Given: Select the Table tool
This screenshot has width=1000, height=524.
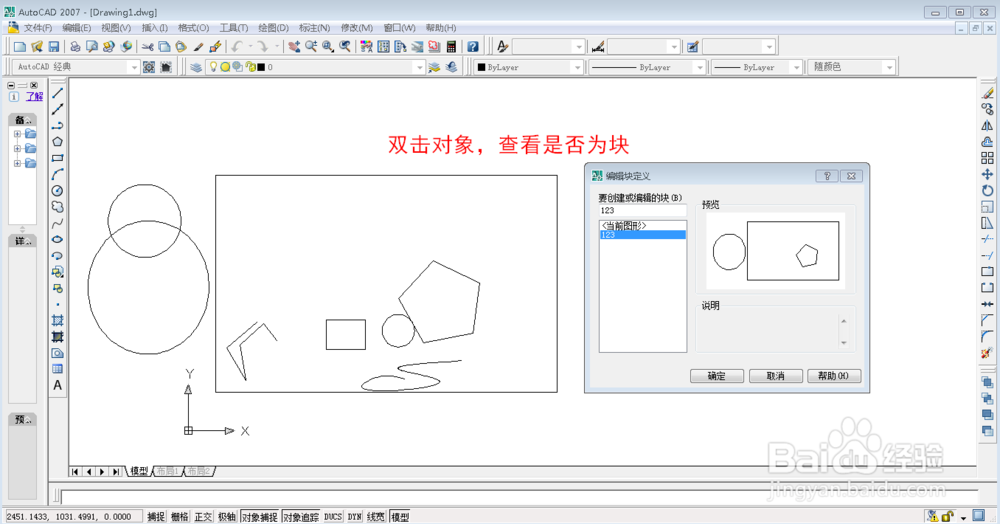Looking at the screenshot, I should 57,369.
